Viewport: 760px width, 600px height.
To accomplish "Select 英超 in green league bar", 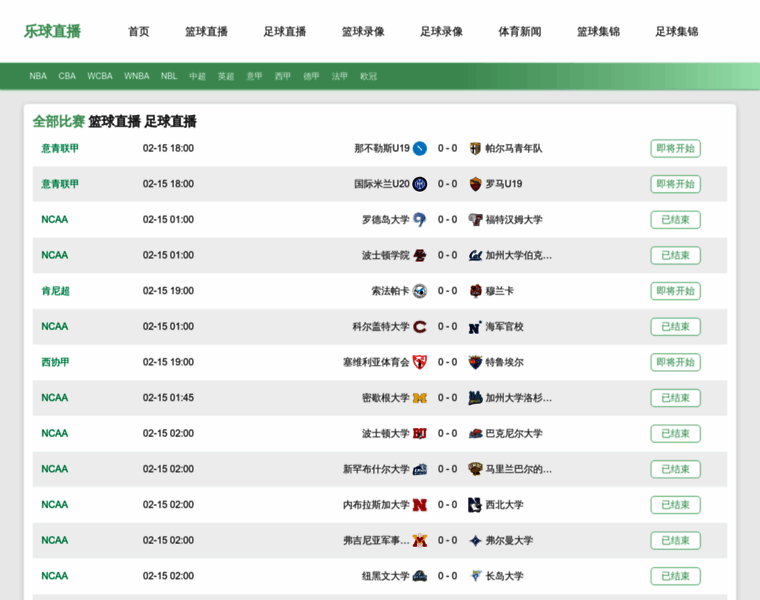I will coord(226,76).
